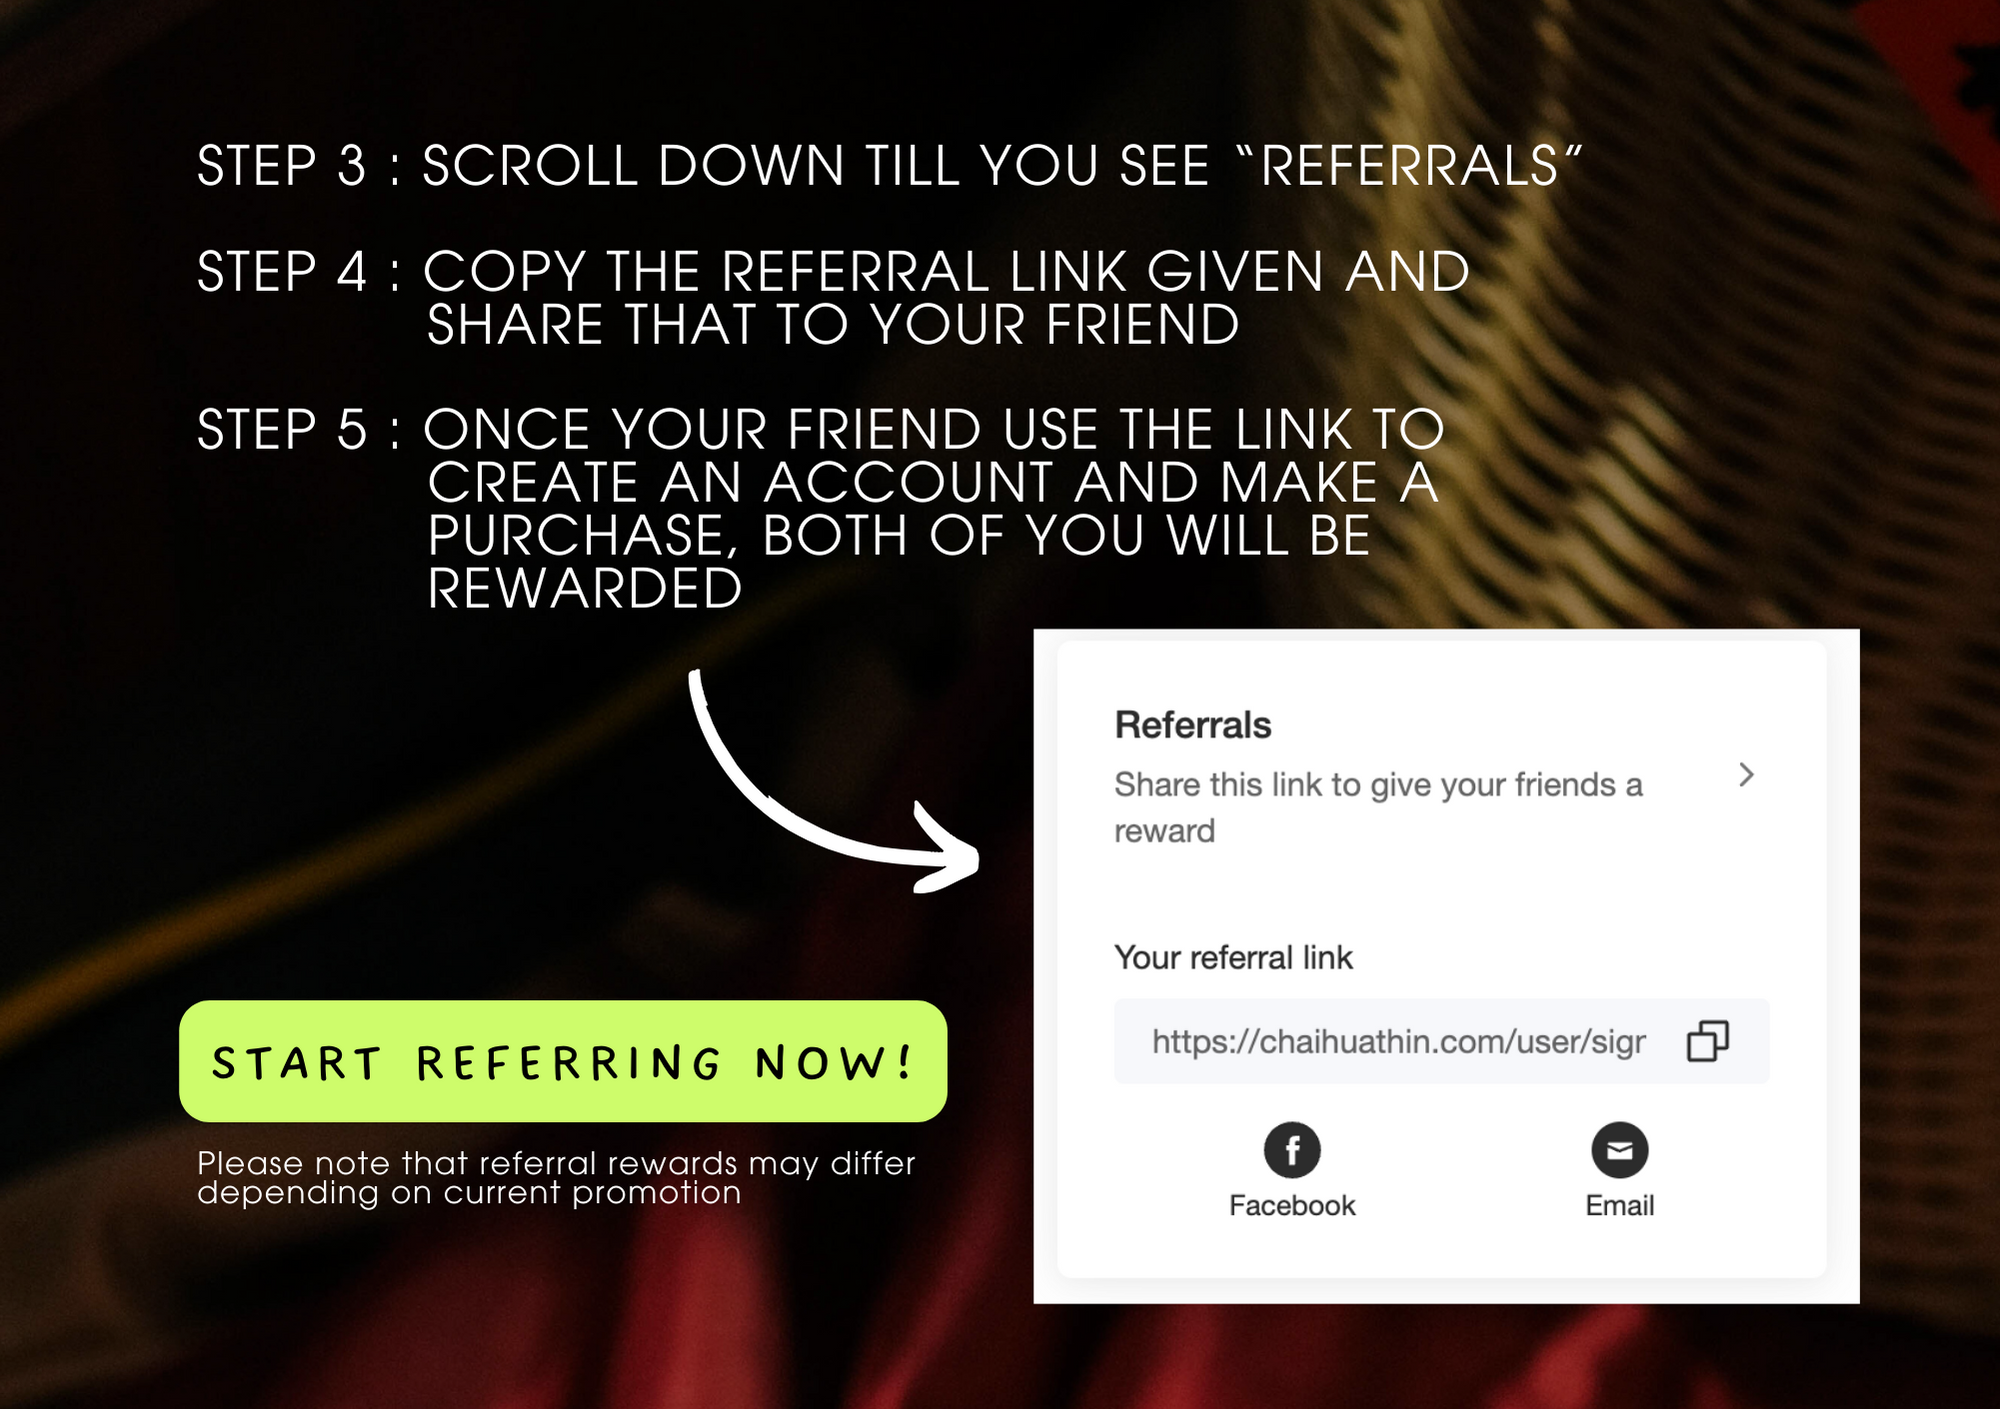Click the Start Referring Now button

[563, 1061]
